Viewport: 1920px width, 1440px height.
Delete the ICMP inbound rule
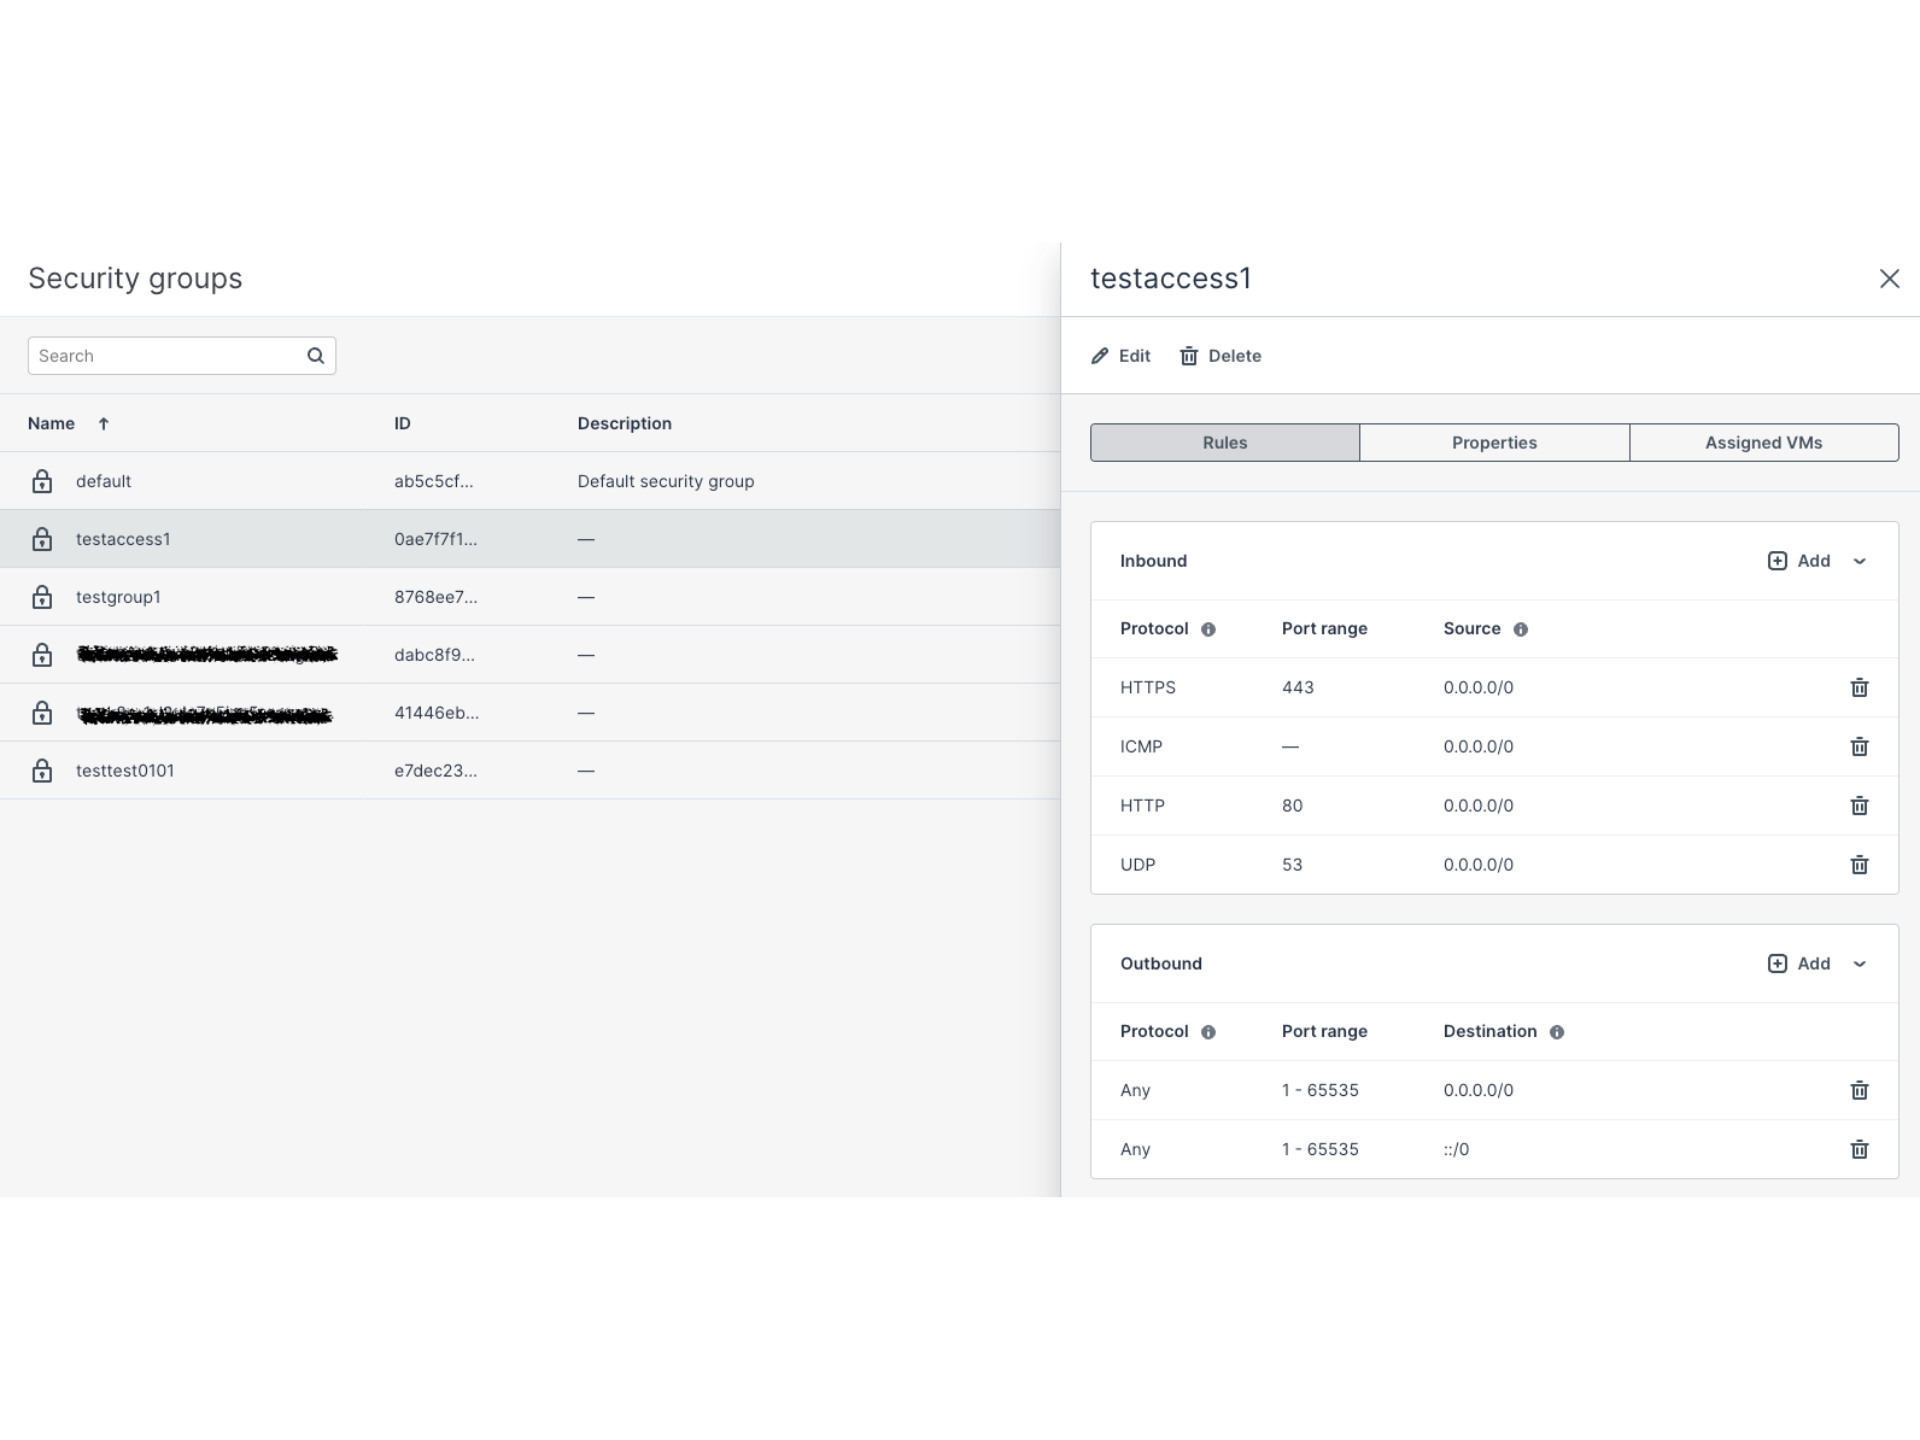click(x=1859, y=746)
